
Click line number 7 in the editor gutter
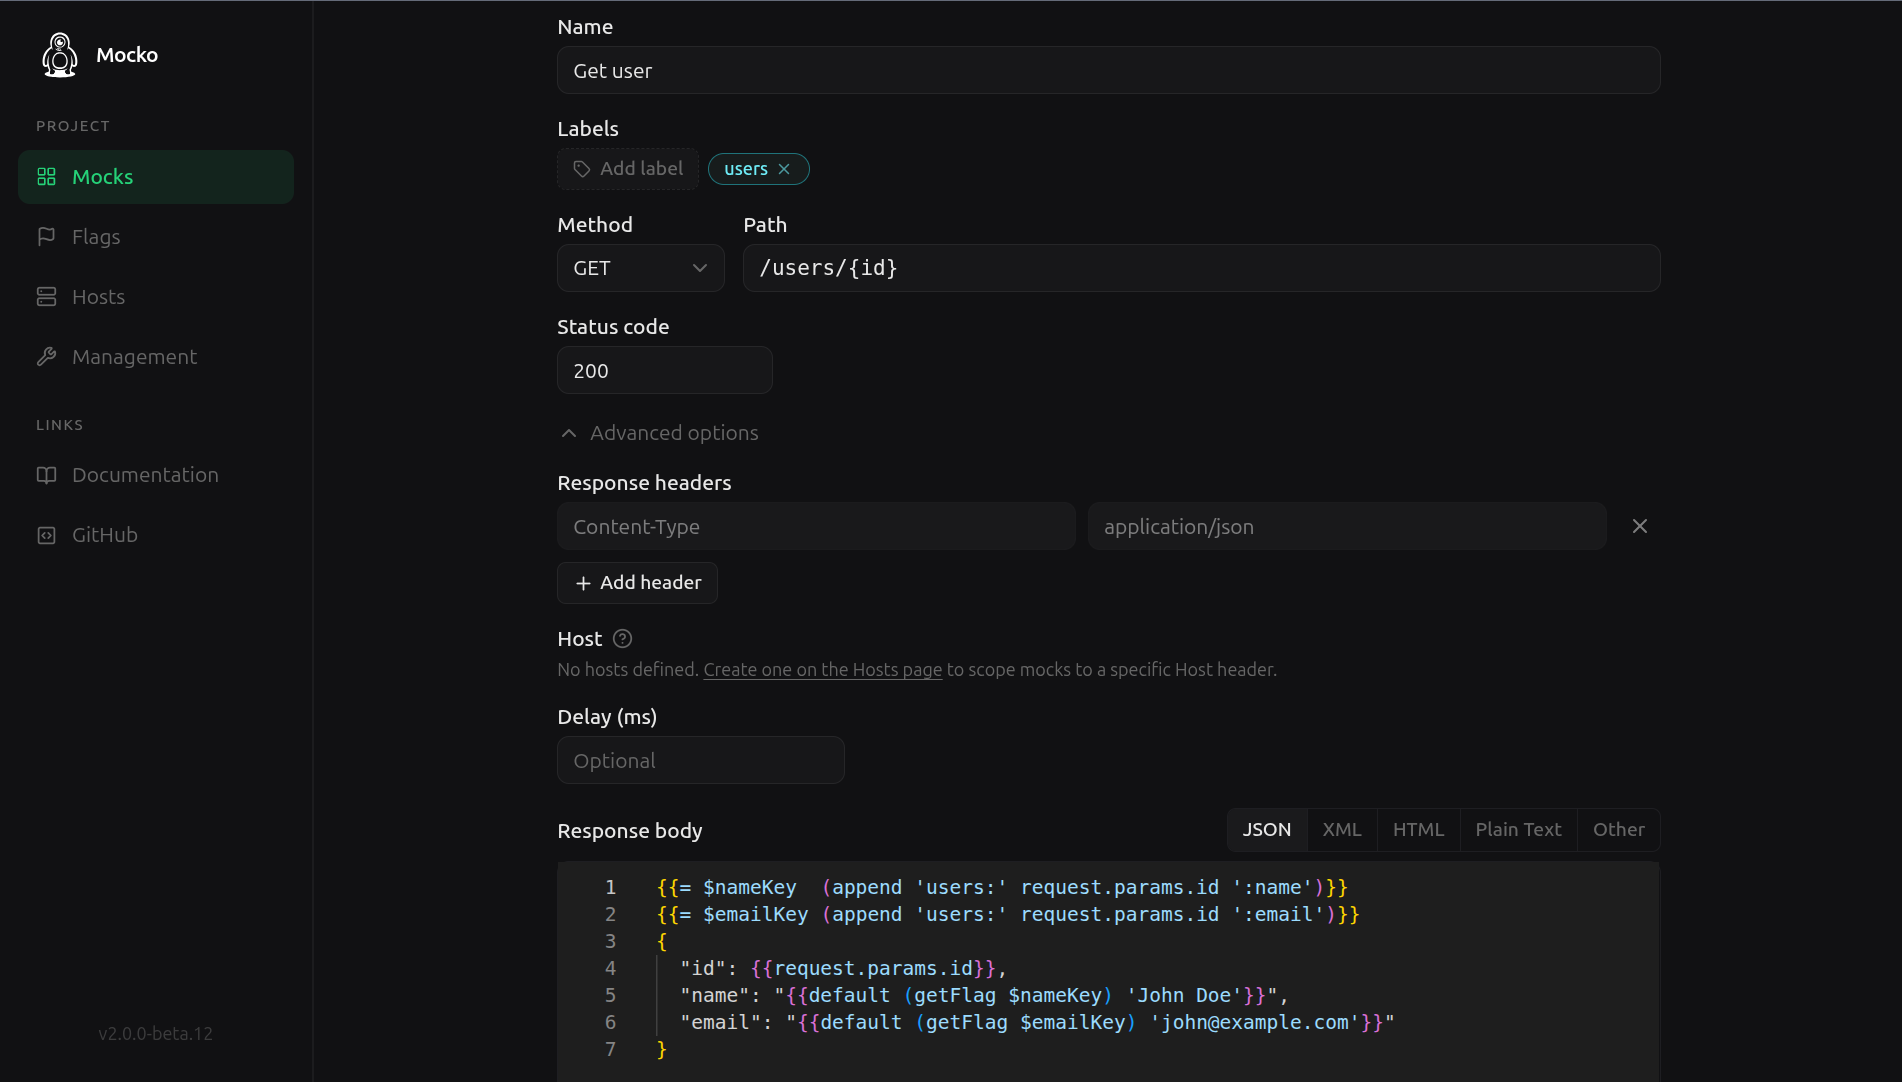[610, 1050]
